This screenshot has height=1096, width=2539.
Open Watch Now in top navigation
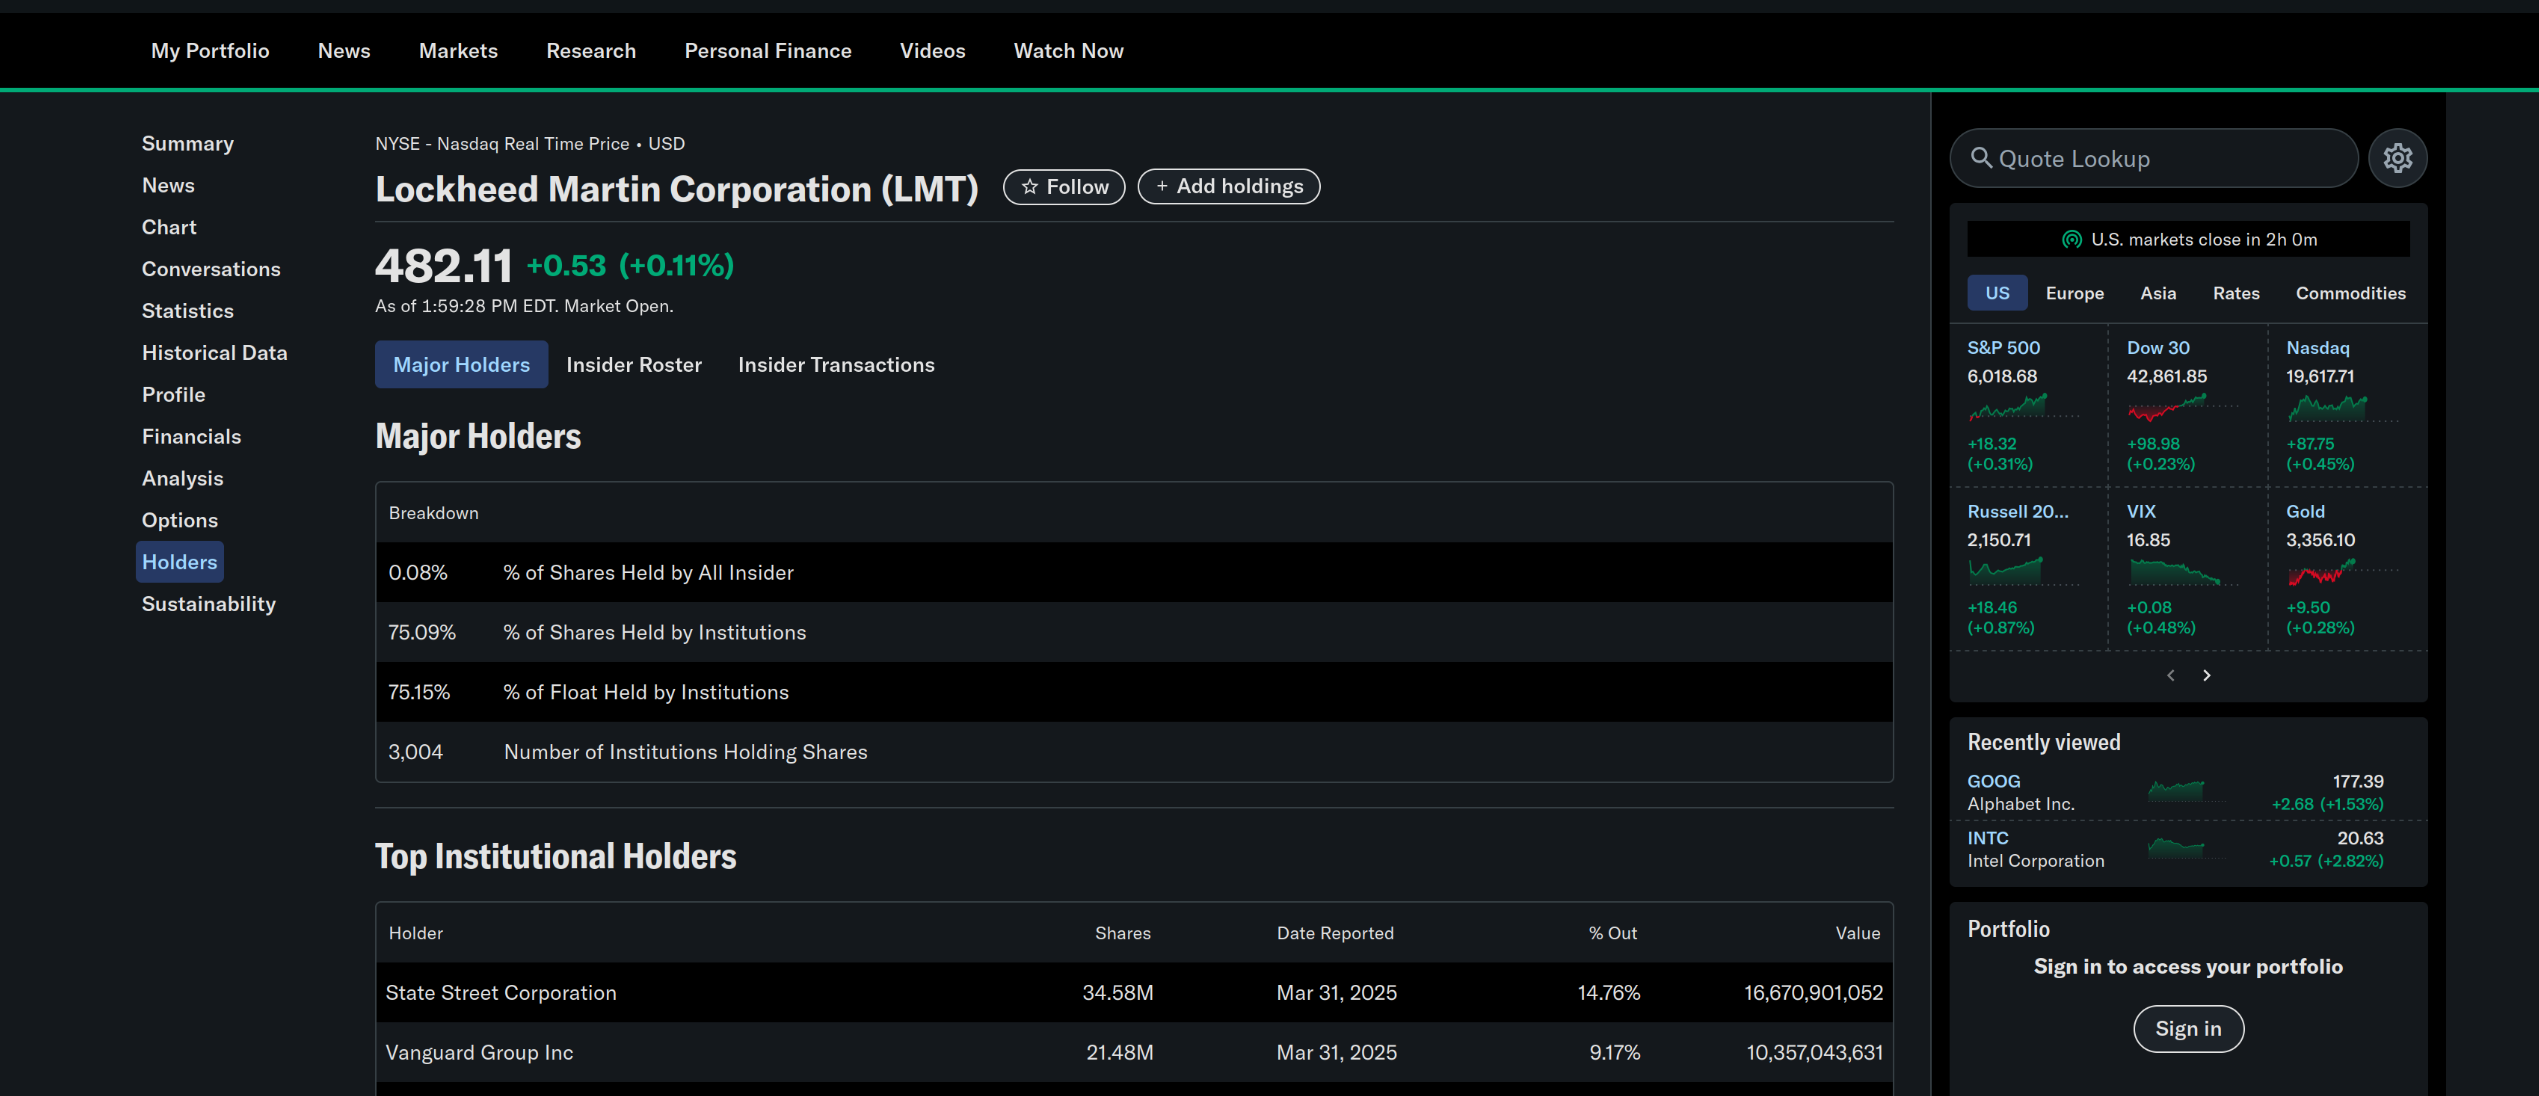1068,51
